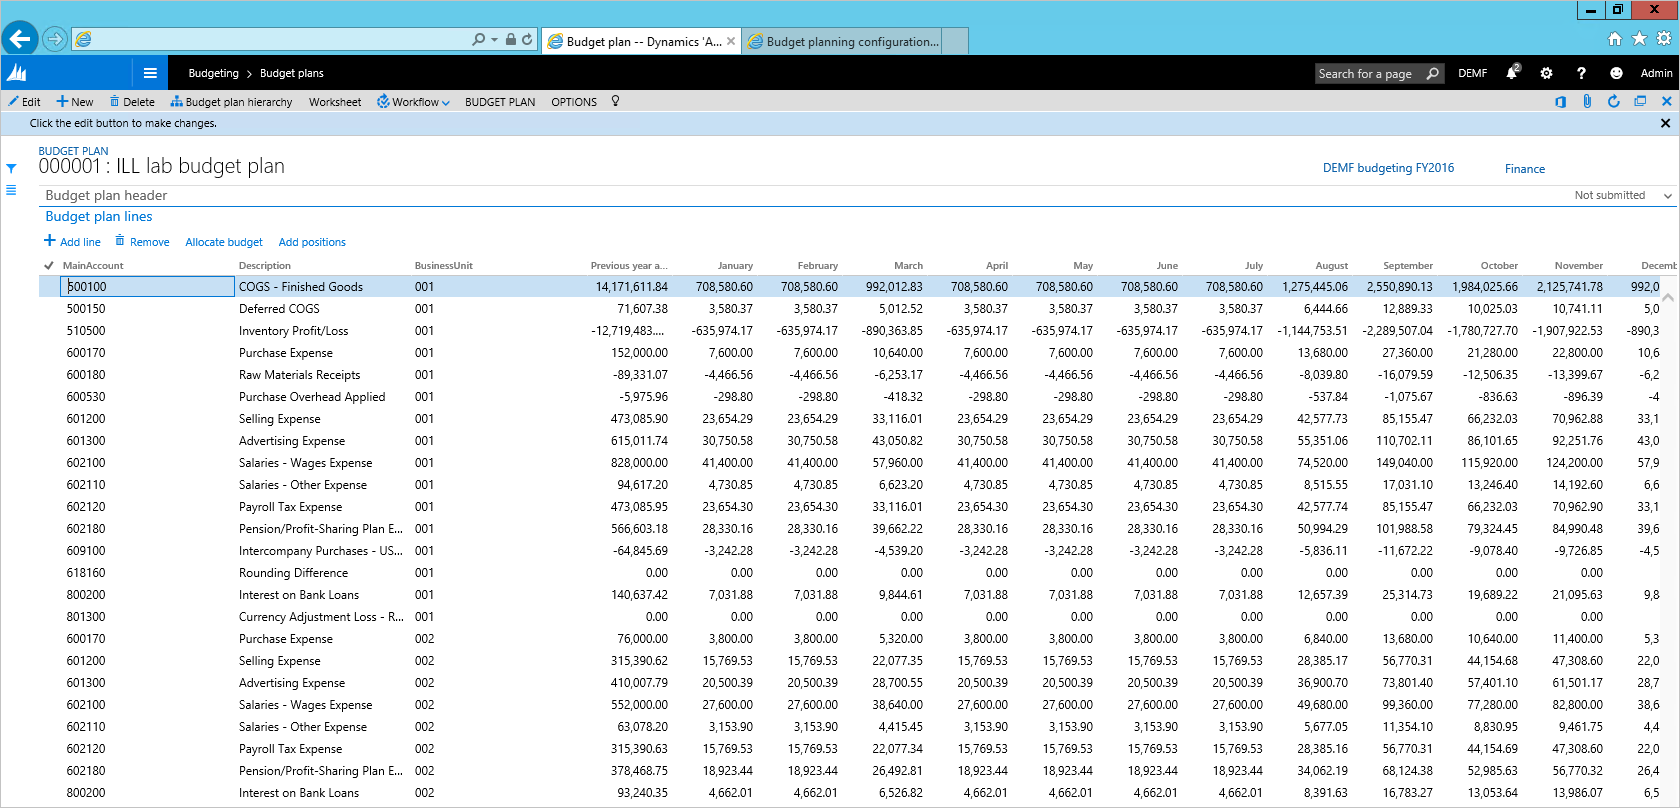Screen dimensions: 1680x808
Task: Refresh the budget plan page
Action: pos(1613,102)
